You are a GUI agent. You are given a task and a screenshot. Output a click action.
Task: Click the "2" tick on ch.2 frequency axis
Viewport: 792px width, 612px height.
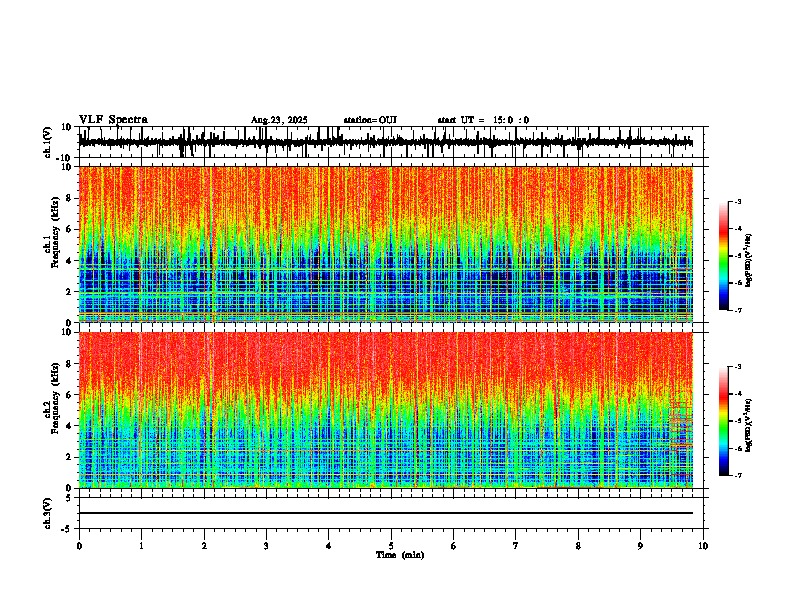69,457
